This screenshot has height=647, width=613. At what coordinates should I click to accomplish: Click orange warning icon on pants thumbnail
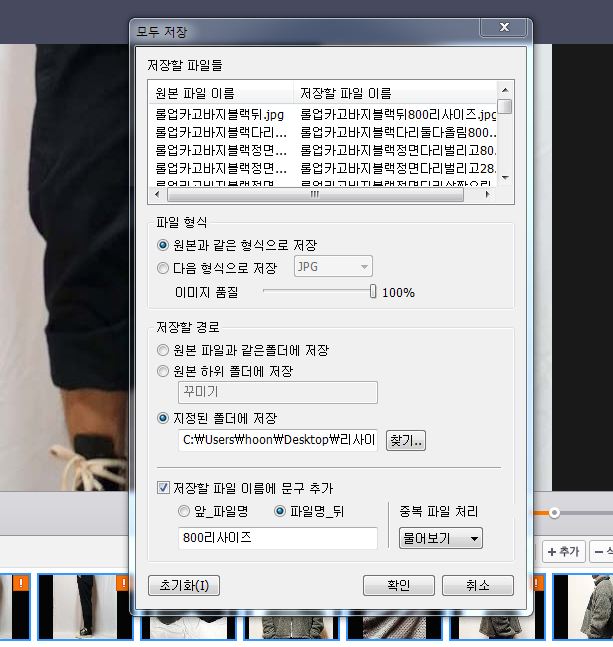(122, 583)
